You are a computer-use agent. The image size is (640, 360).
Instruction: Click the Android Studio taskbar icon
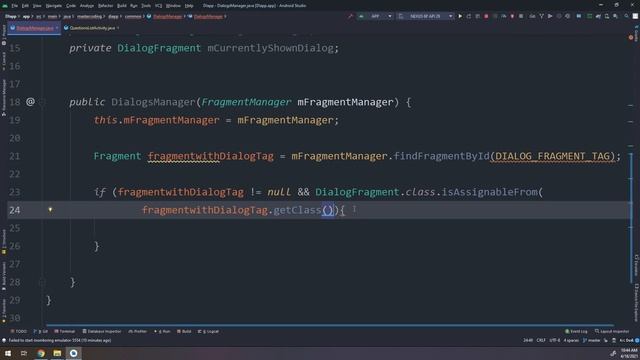pos(73,353)
